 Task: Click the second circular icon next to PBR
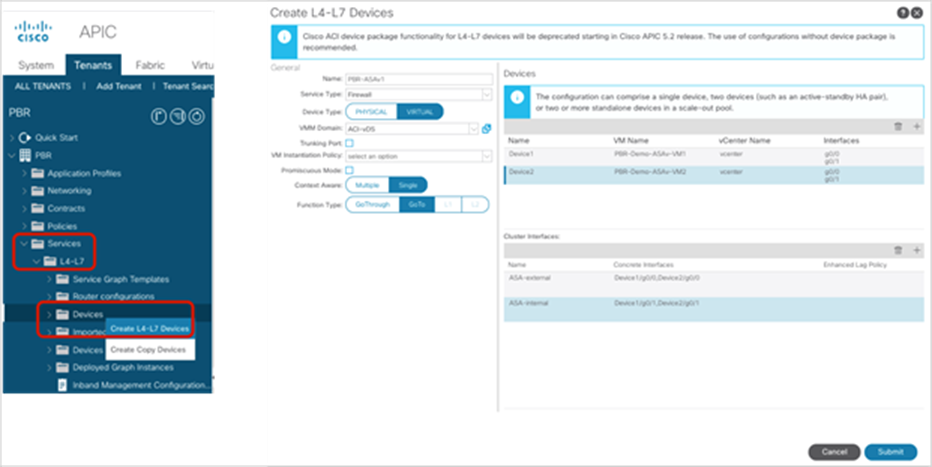[178, 117]
